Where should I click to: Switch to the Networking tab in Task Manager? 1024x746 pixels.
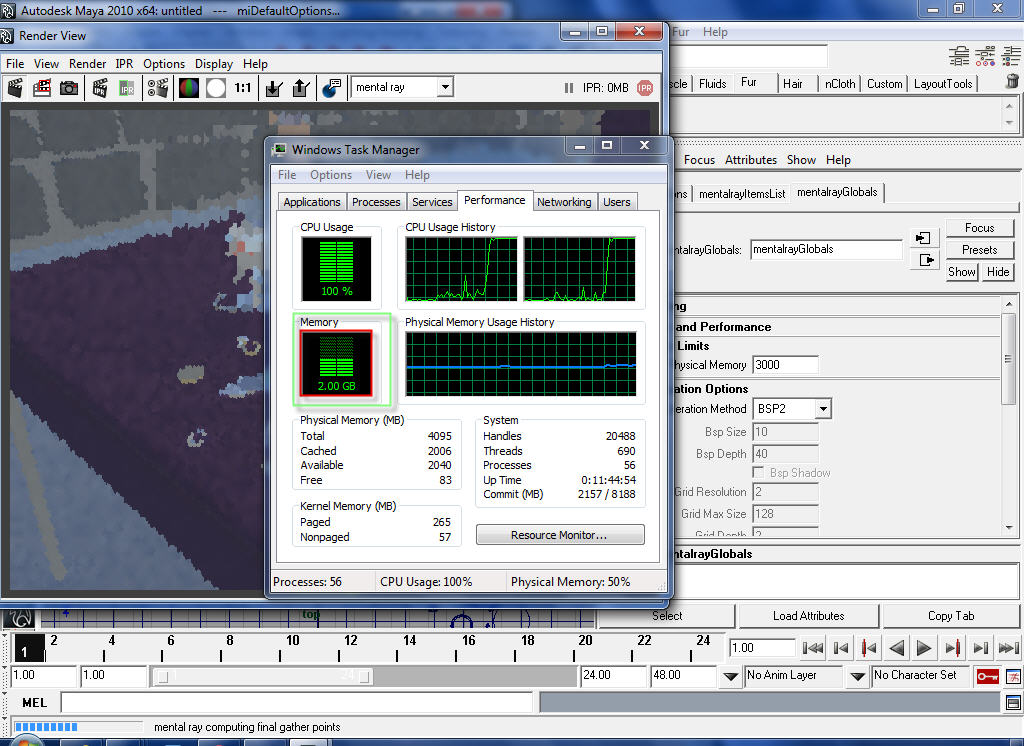(564, 202)
